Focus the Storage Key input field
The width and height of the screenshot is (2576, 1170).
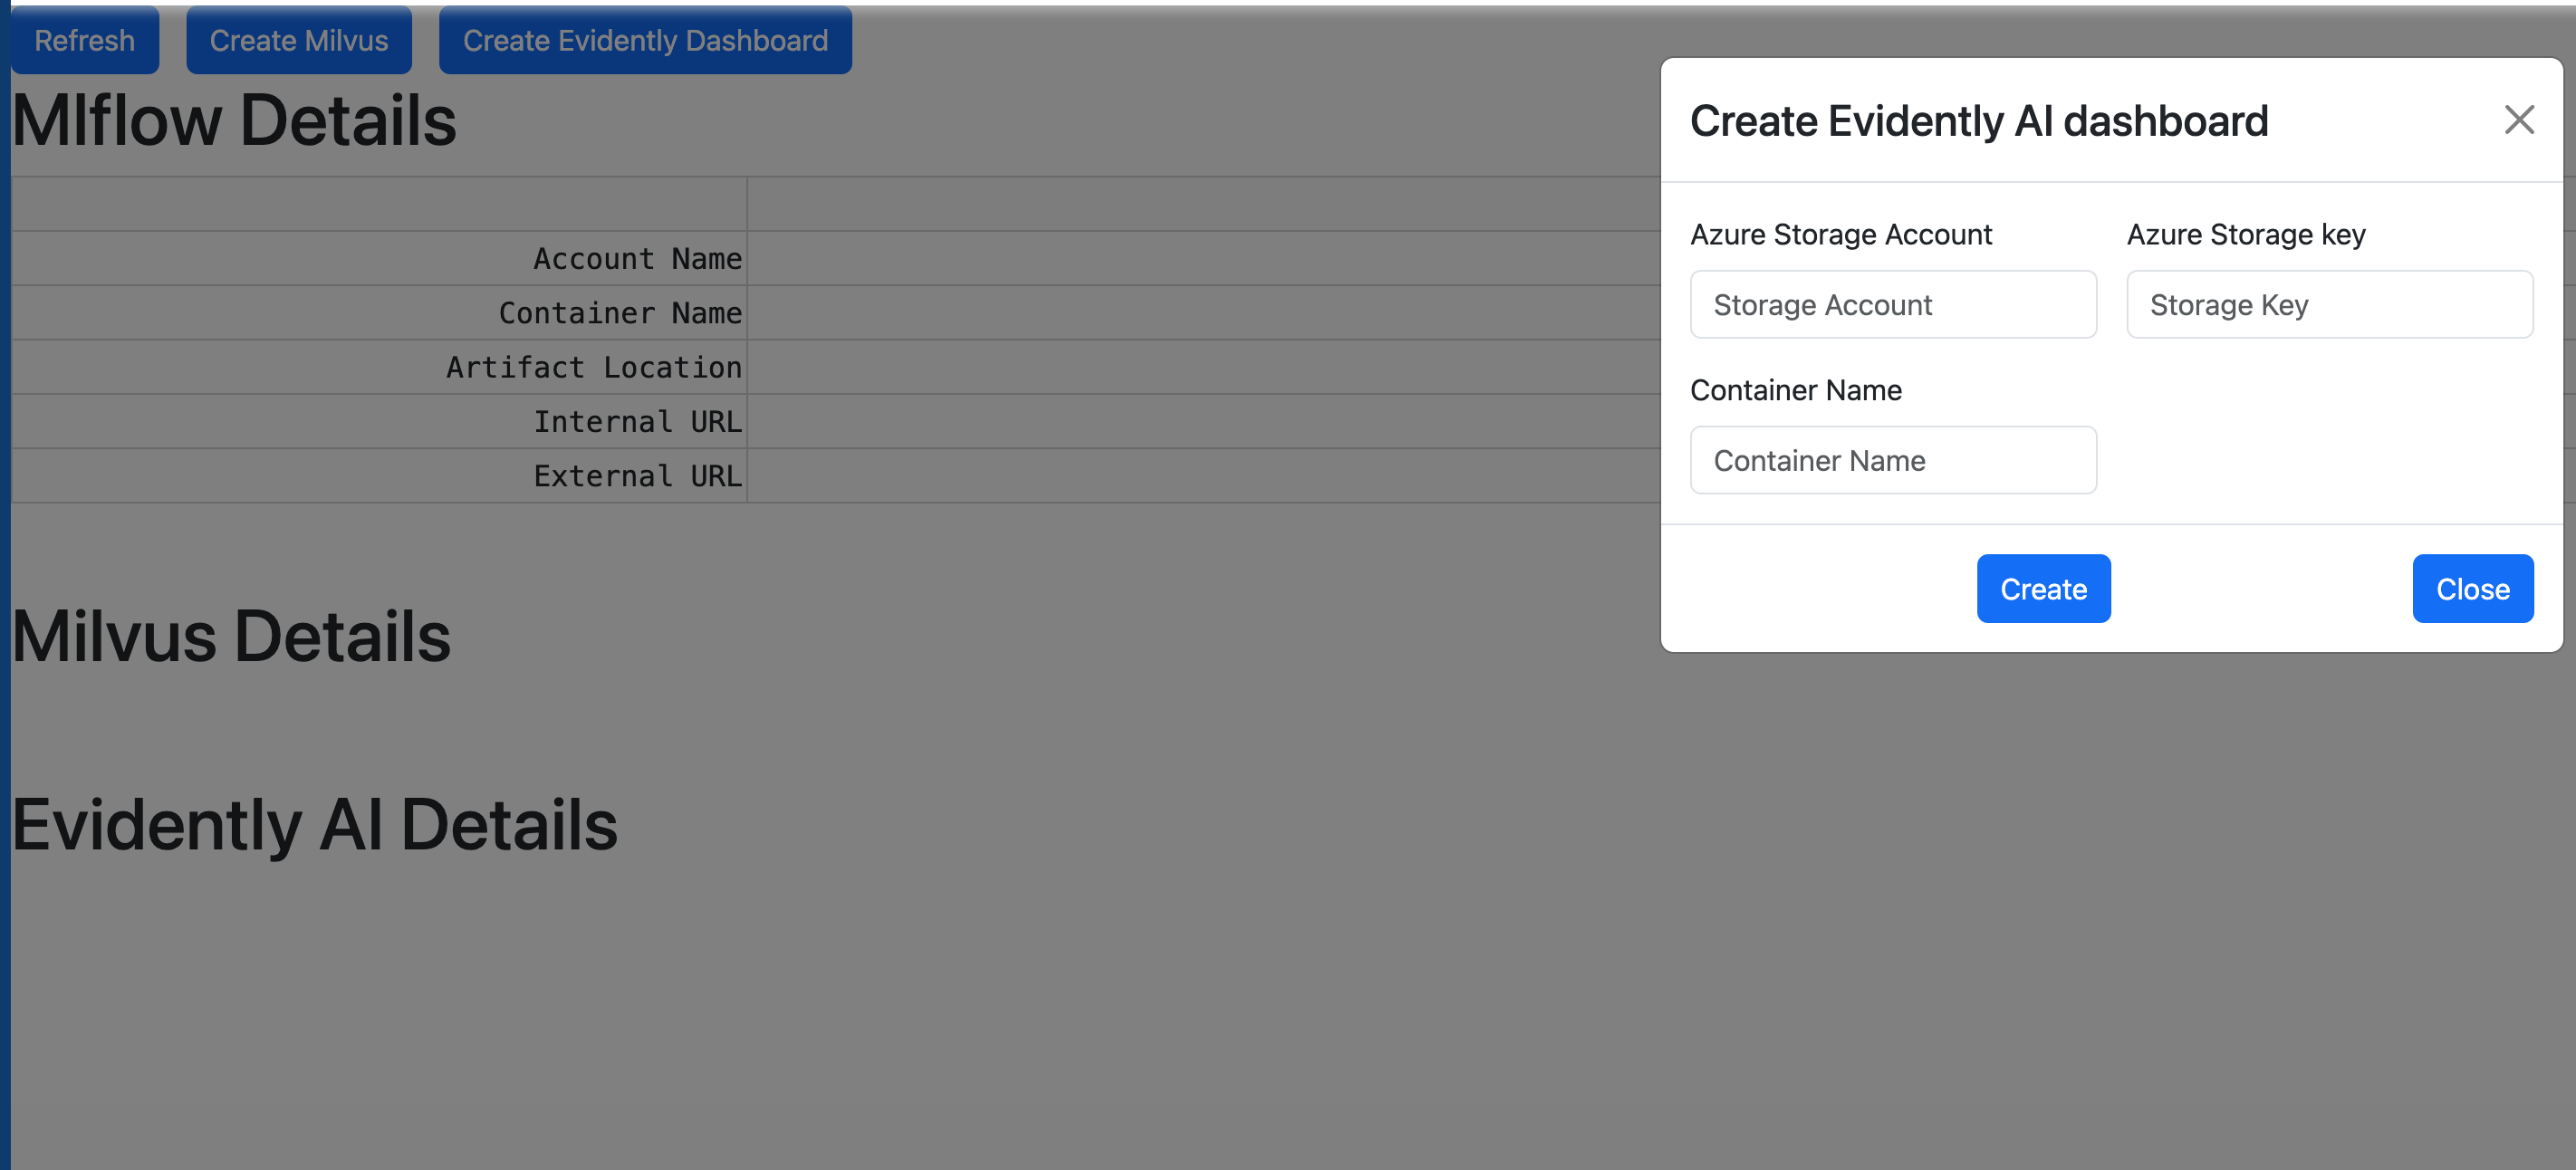pos(2329,305)
